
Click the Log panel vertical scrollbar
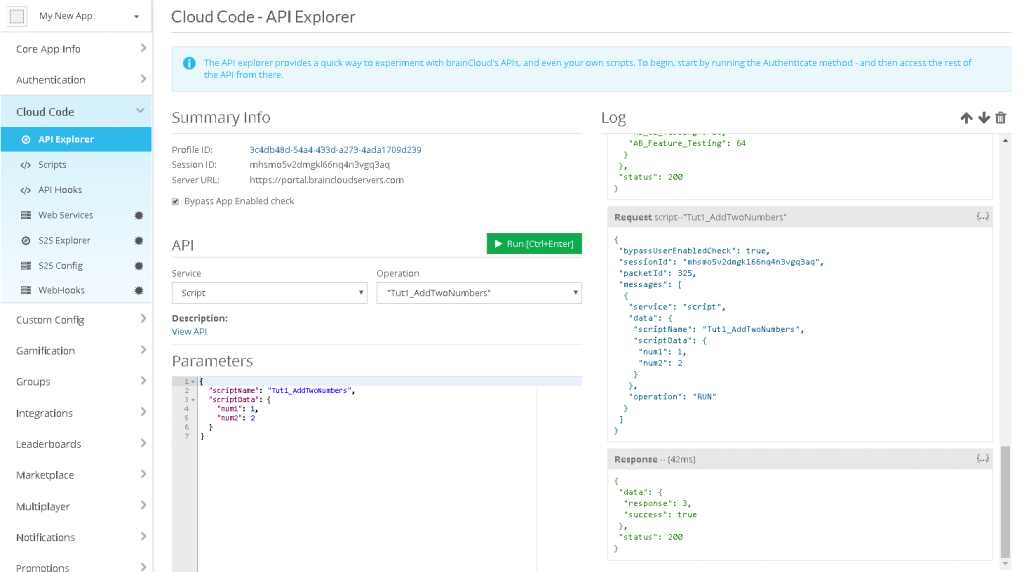1005,500
